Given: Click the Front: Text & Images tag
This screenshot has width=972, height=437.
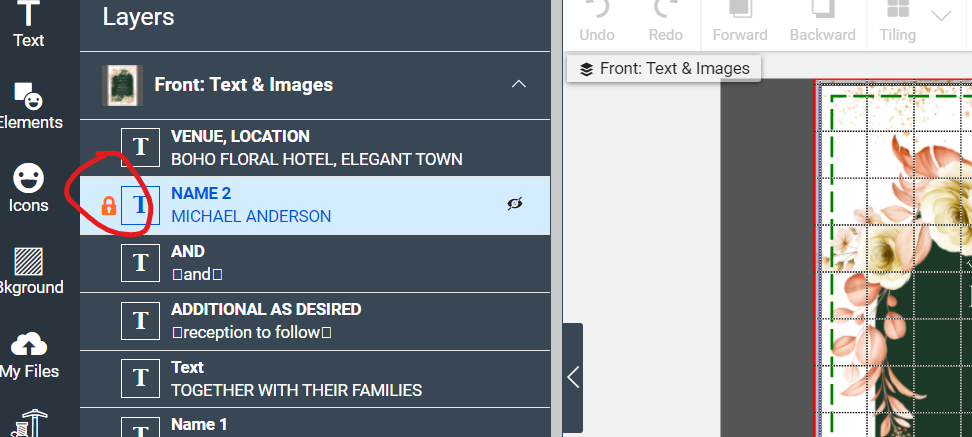Looking at the screenshot, I should (664, 68).
